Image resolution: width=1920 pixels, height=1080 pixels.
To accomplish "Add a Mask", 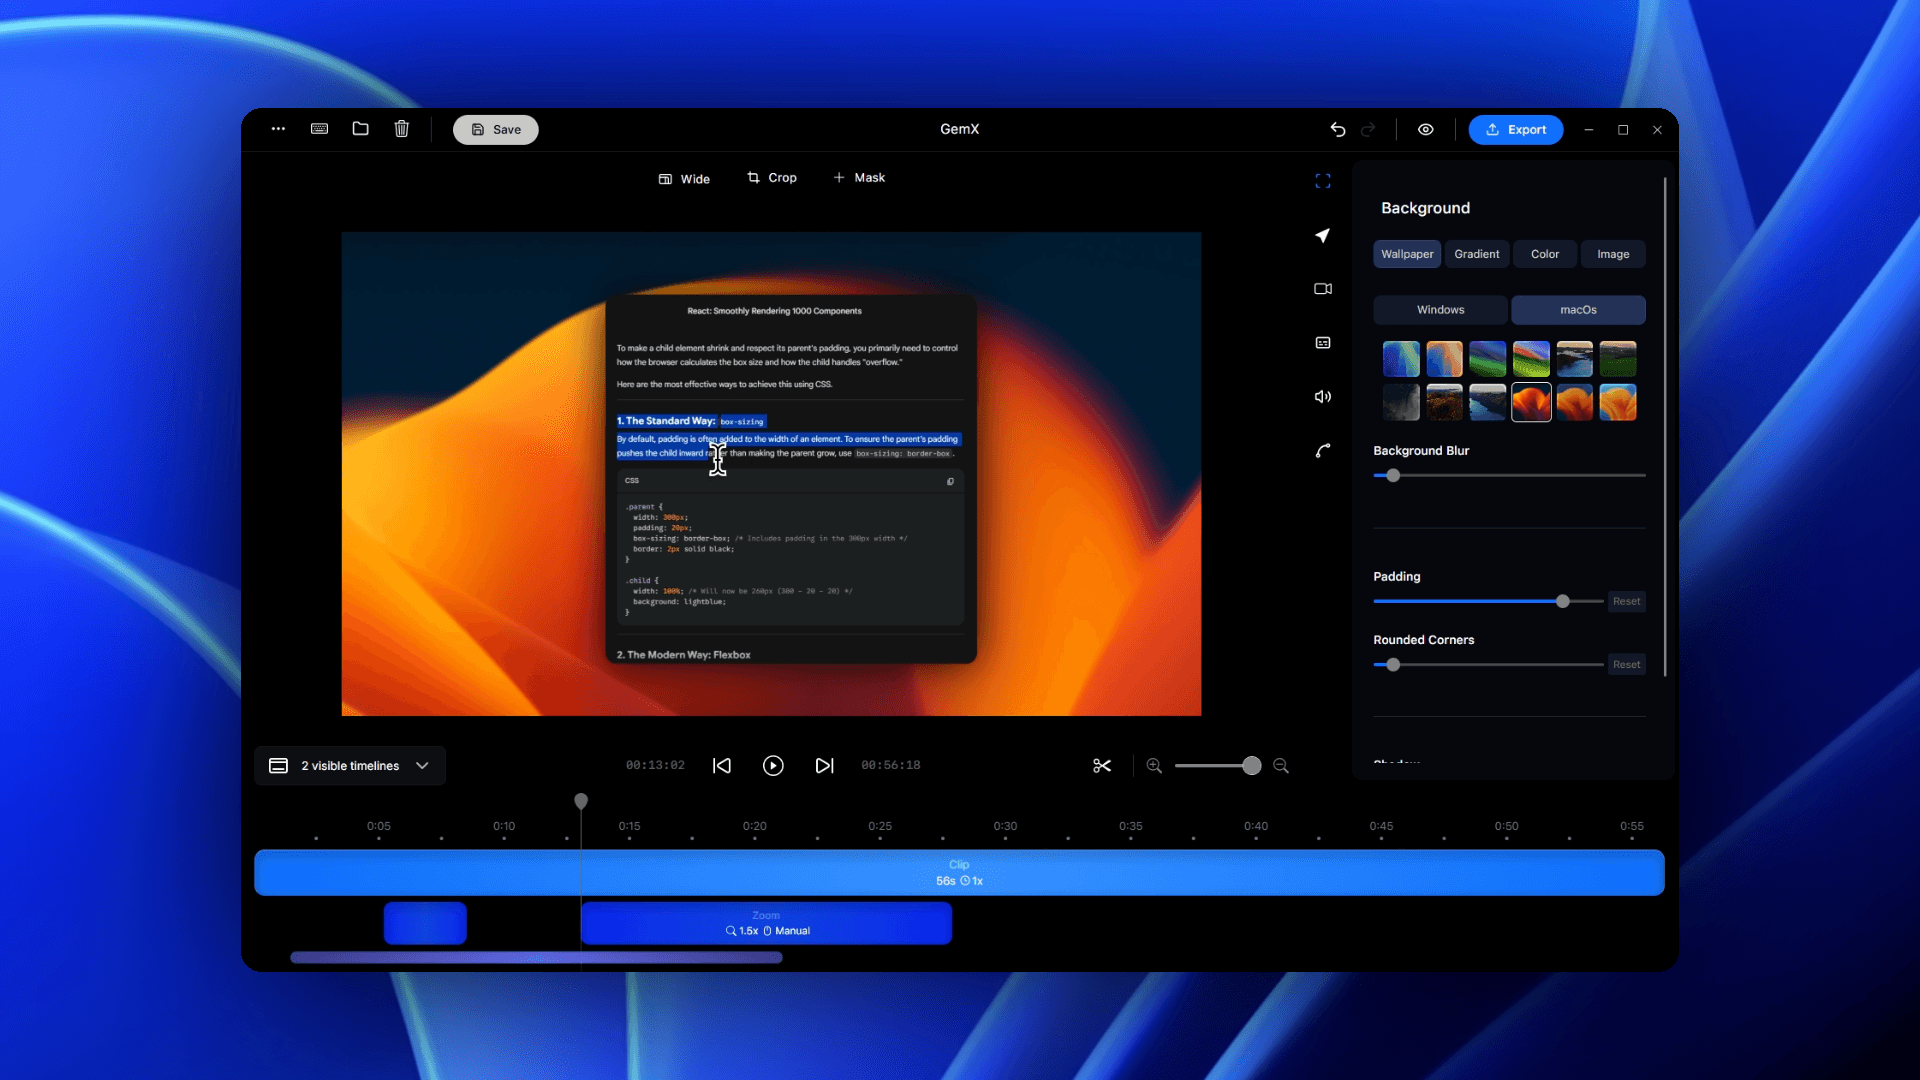I will 859,178.
